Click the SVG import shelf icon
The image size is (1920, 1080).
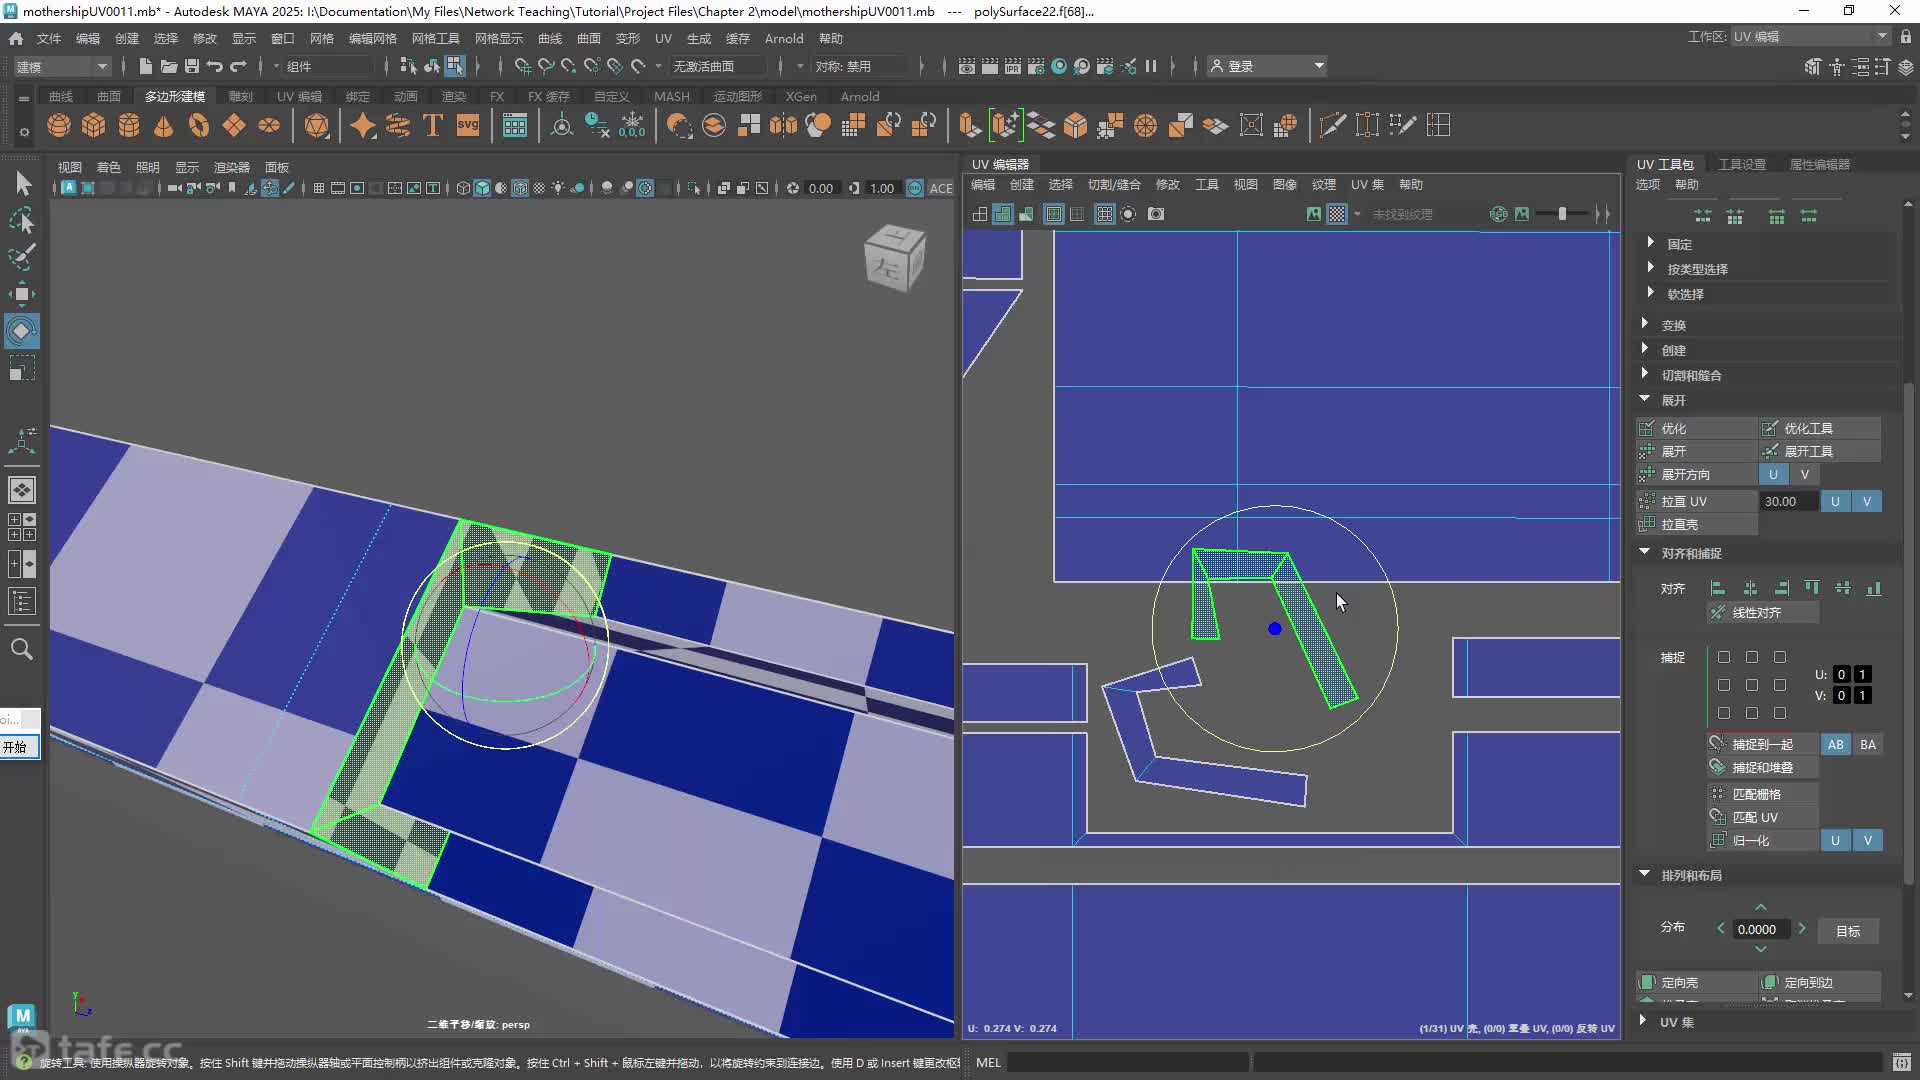(468, 125)
